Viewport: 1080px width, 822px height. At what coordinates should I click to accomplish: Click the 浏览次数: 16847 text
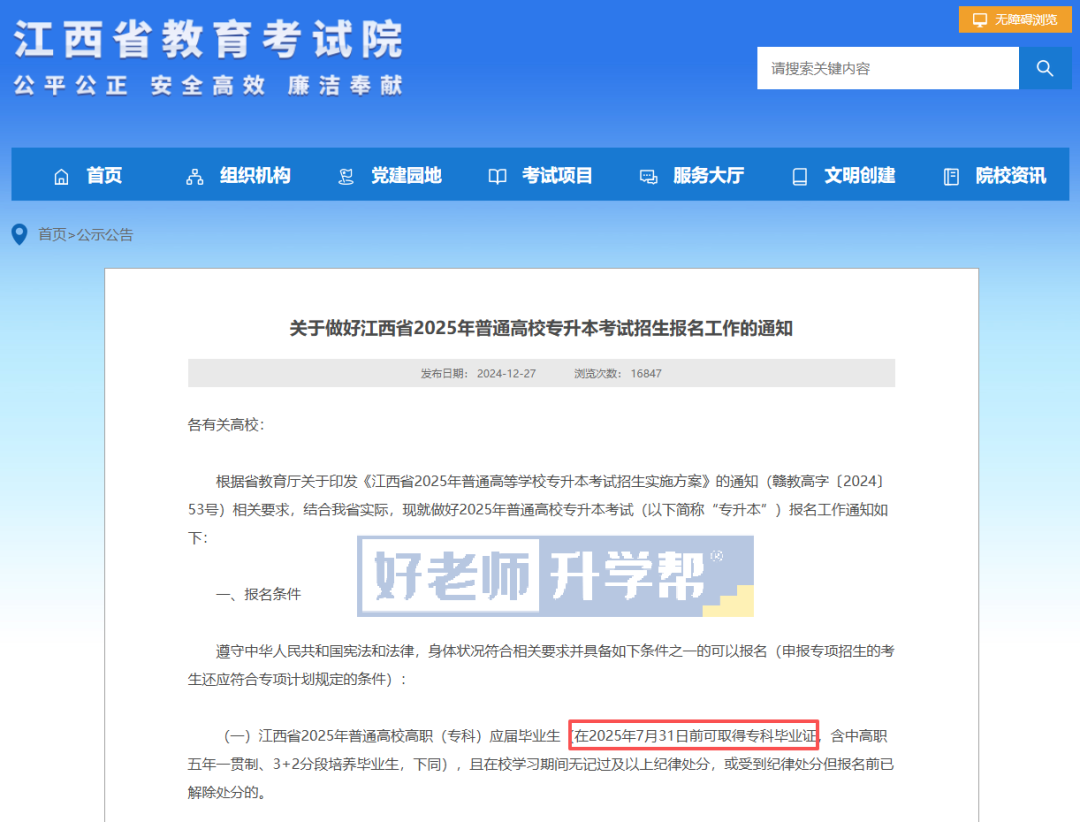click(618, 373)
